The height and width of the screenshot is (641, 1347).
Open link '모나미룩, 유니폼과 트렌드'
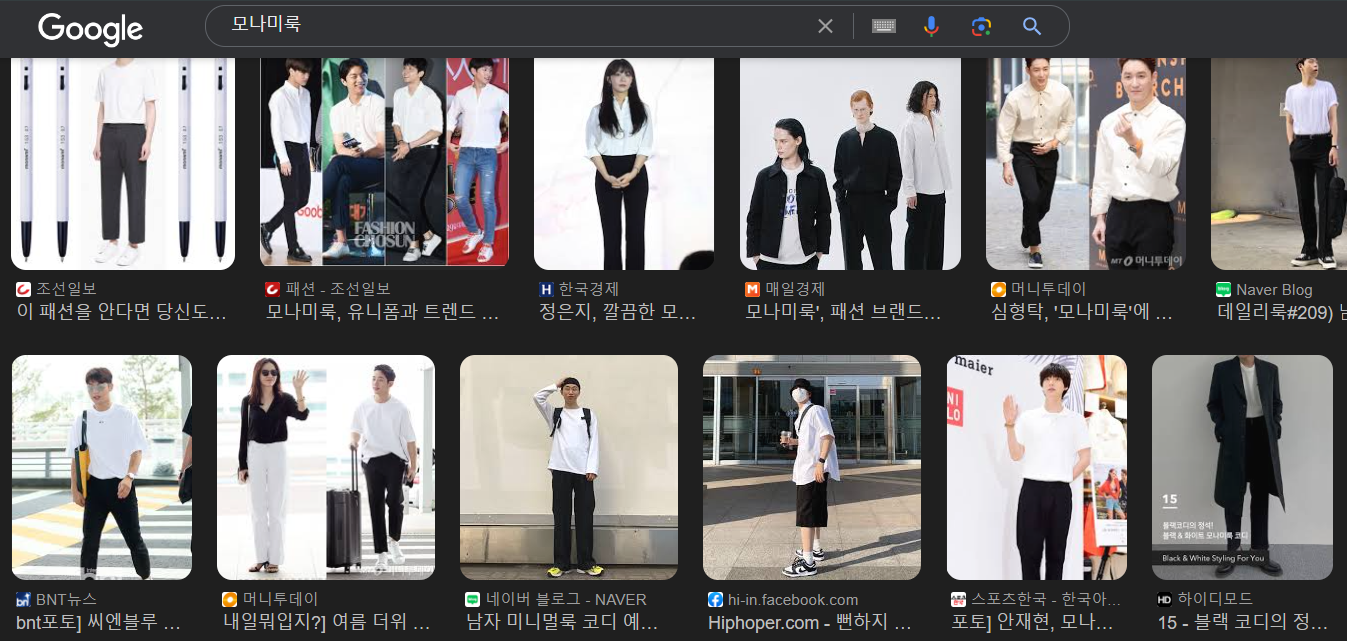383,311
